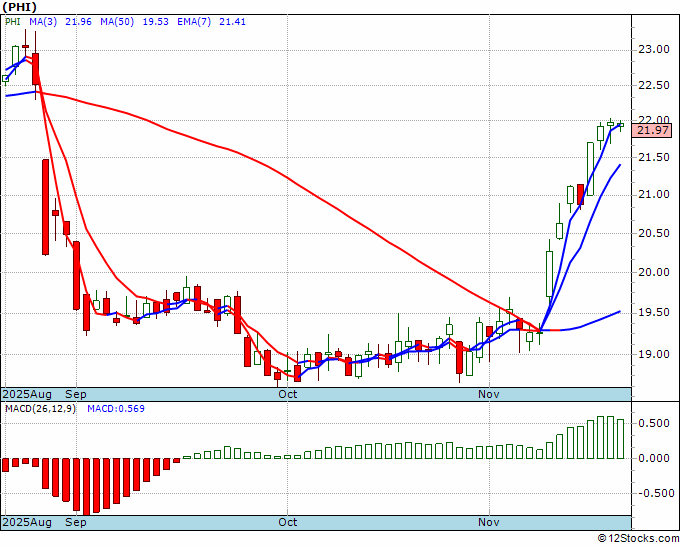Select Sep on the price chart time axis
The width and height of the screenshot is (680, 546).
76,394
